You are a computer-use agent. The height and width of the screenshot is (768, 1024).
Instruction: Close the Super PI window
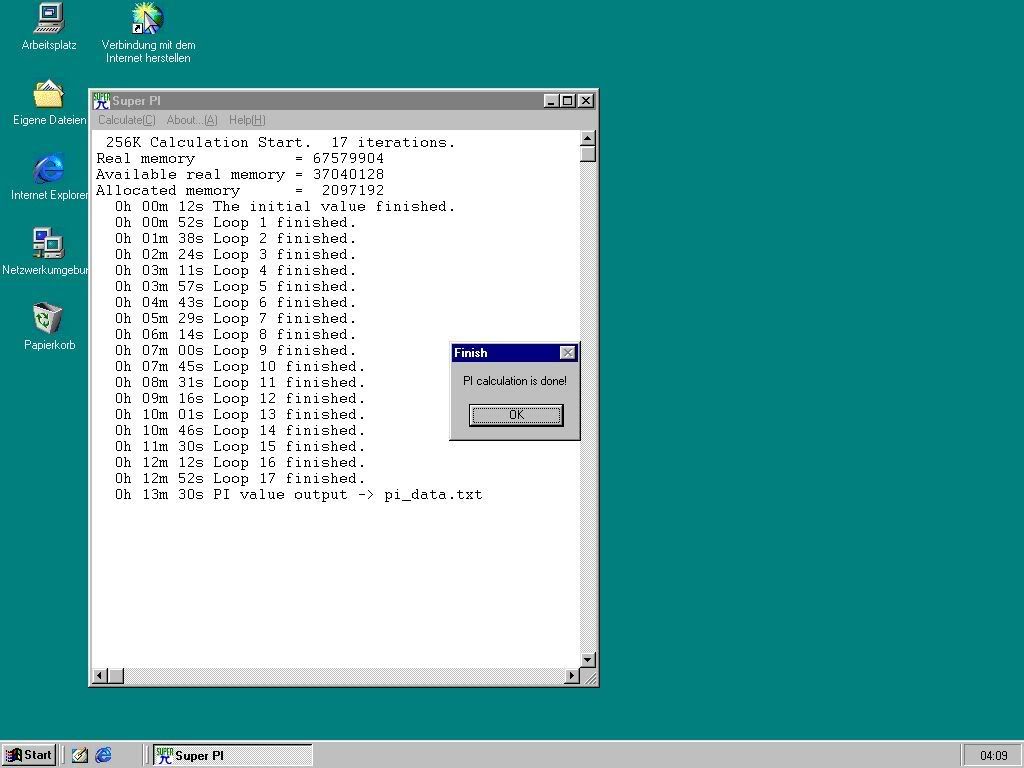coord(586,101)
